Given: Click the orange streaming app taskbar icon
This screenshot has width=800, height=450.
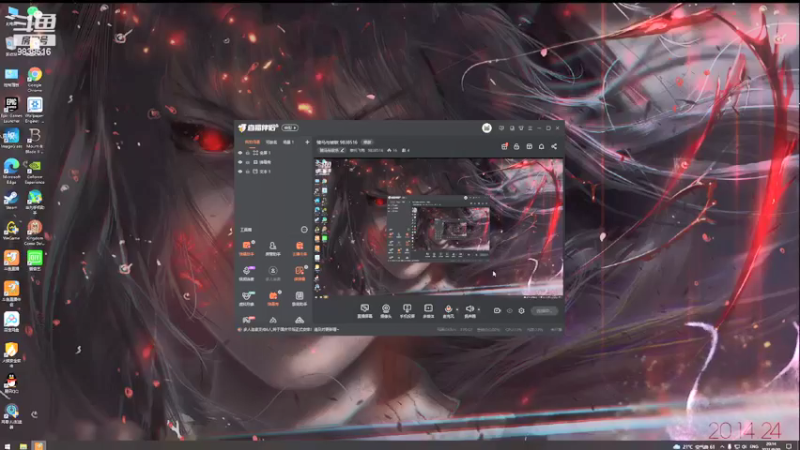Looking at the screenshot, I should [39, 446].
